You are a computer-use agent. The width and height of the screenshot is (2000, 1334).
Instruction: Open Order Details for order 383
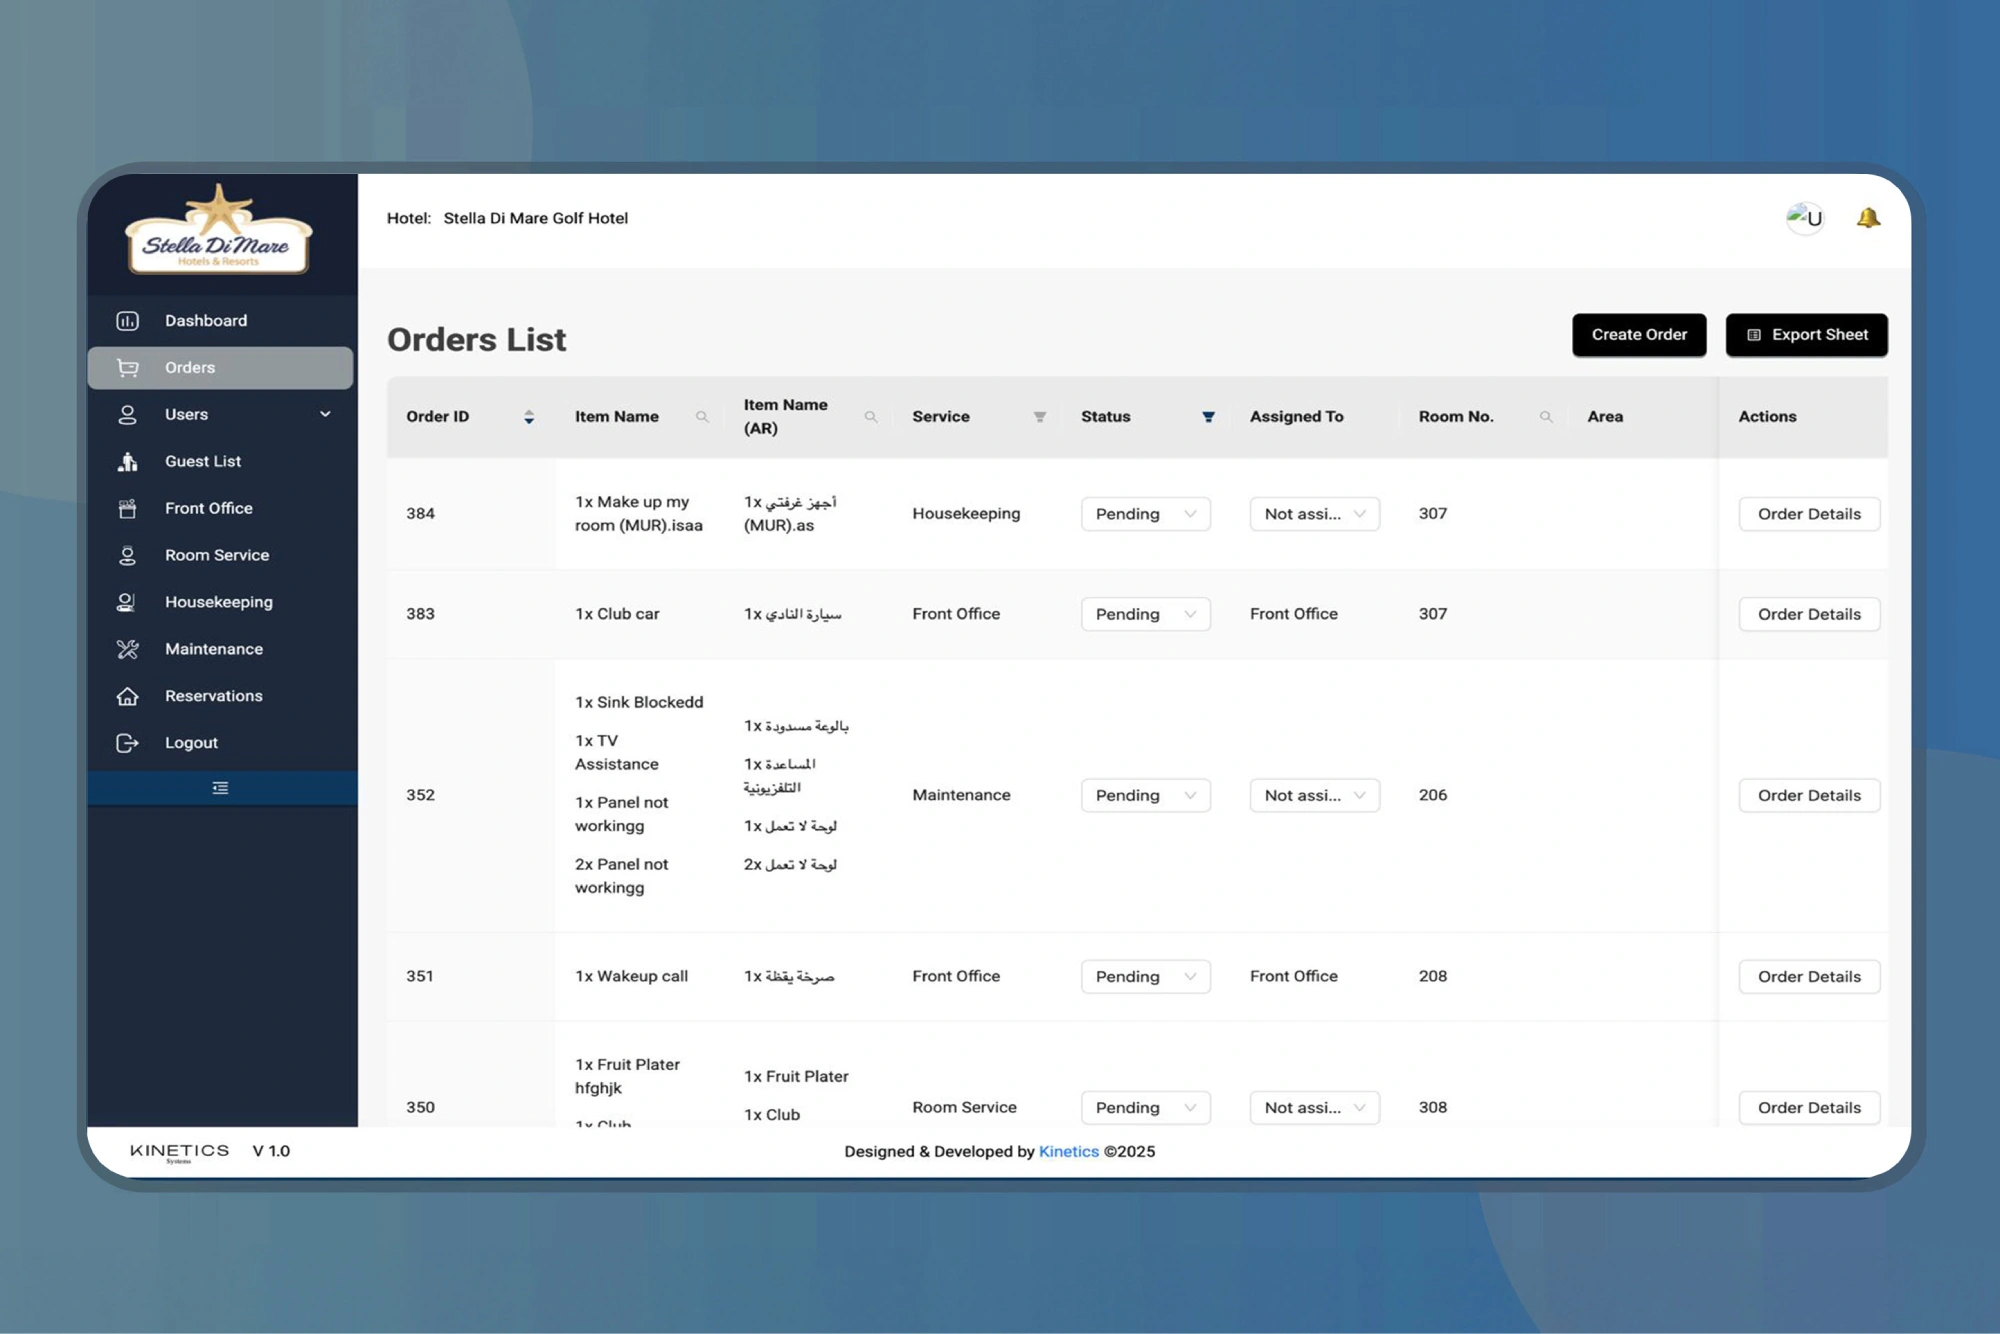pos(1808,614)
